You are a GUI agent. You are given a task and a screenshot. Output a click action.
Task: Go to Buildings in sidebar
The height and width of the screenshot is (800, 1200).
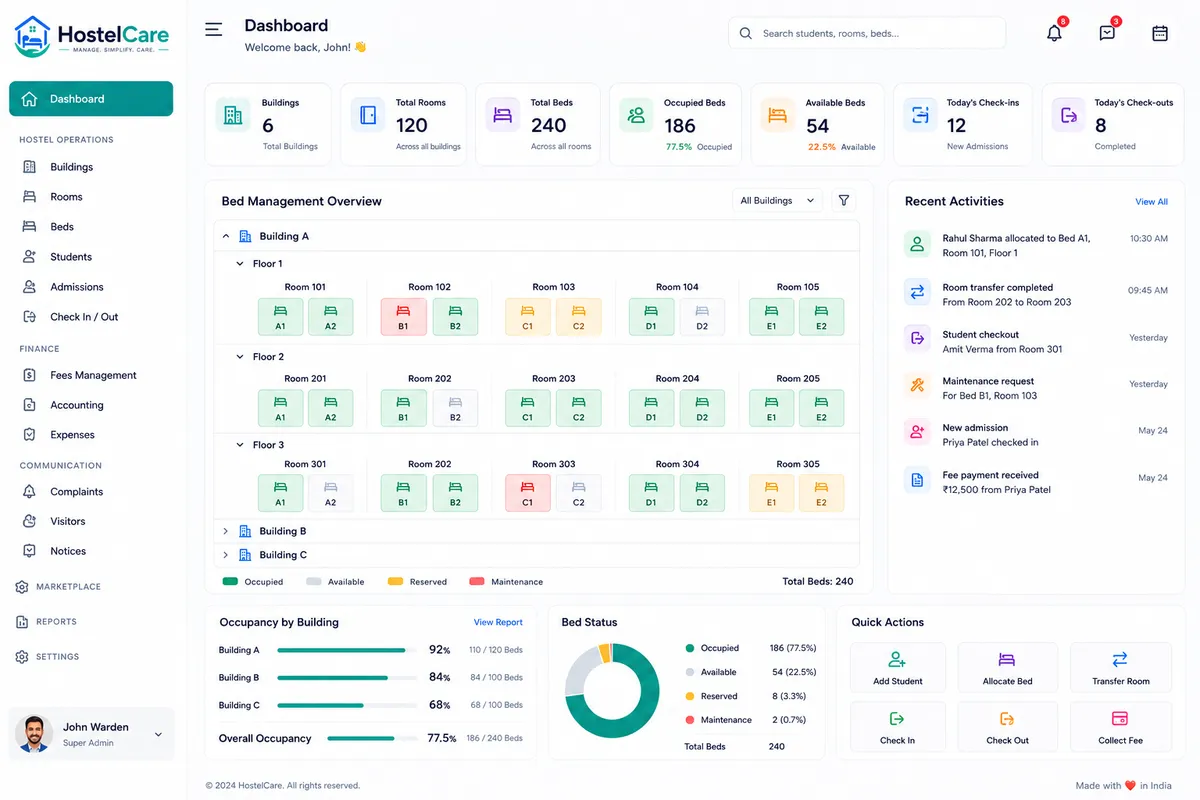coord(71,167)
